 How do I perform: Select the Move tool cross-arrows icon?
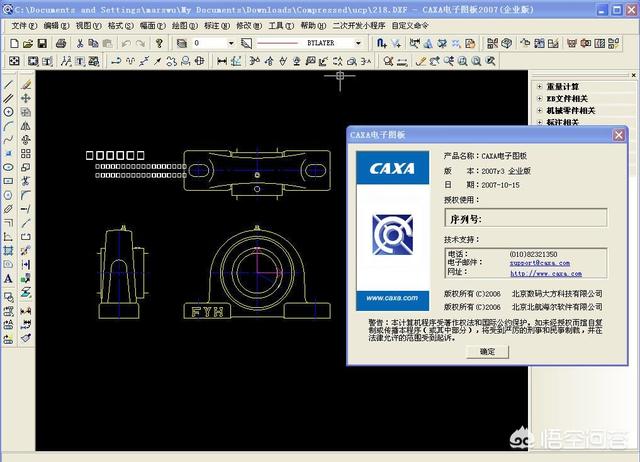tap(26, 98)
